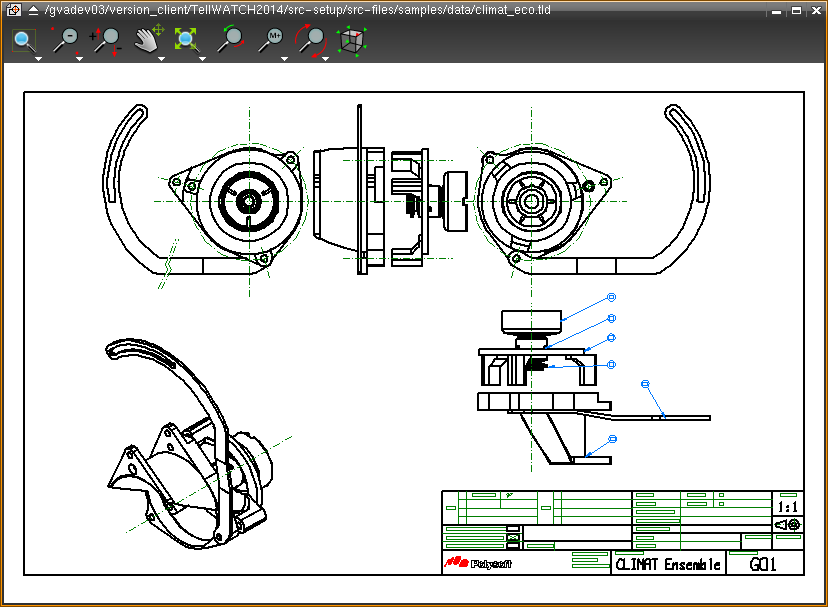Maximize the viewer window
The height and width of the screenshot is (607, 828).
[x=796, y=11]
